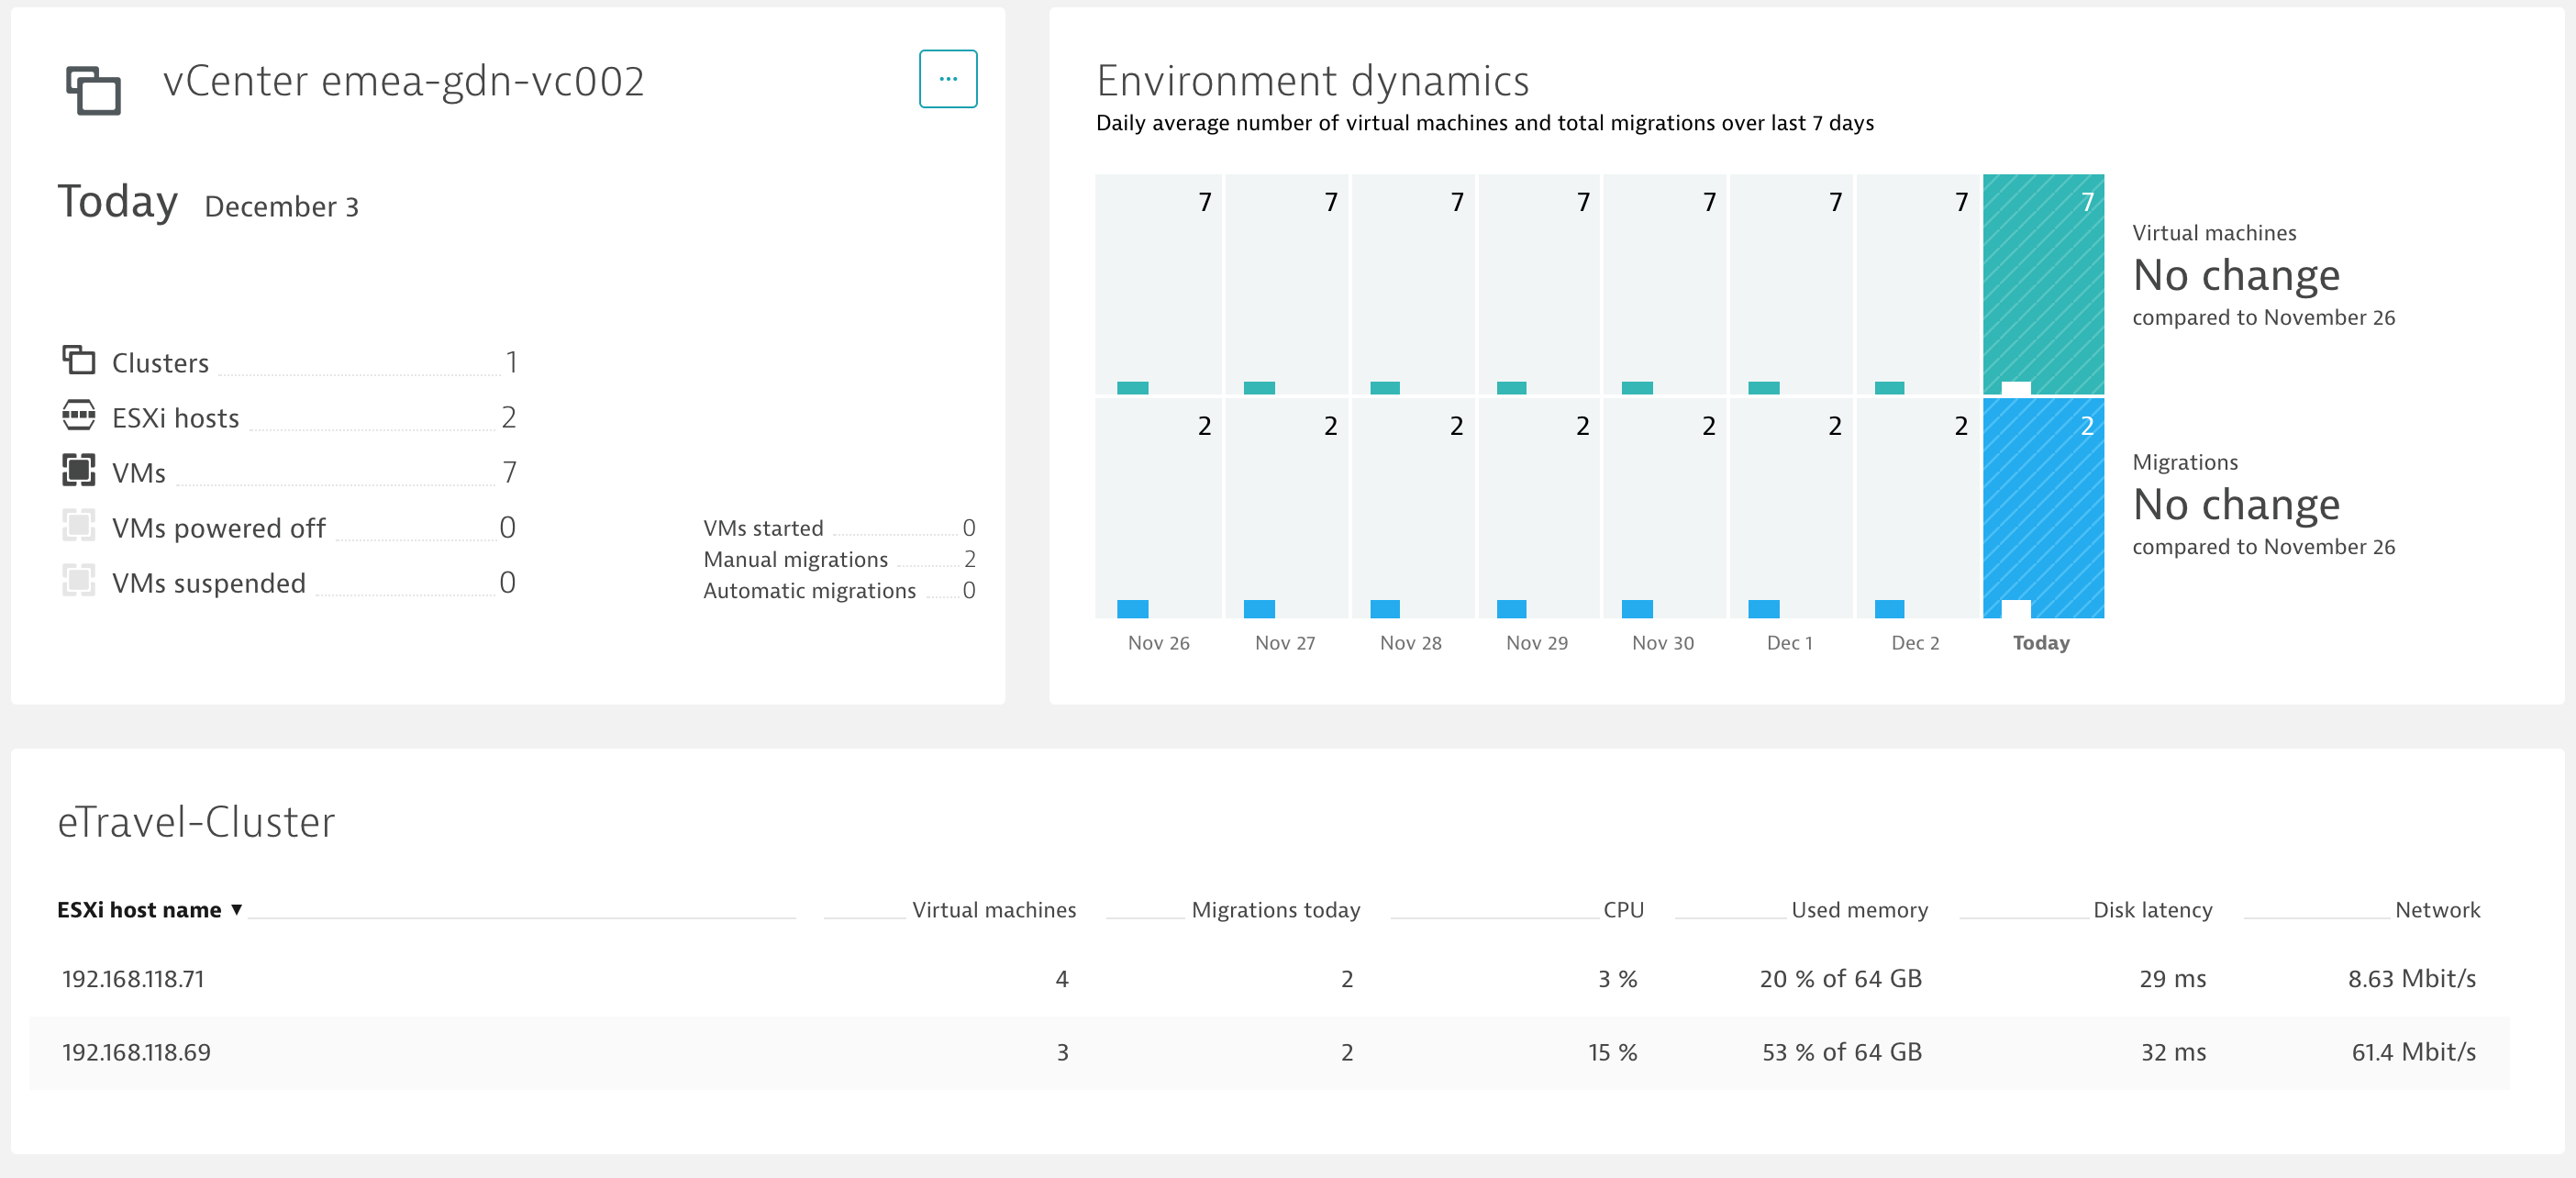This screenshot has width=2576, height=1178.
Task: Select the Nov 26 virtual machines column
Action: coord(1158,285)
